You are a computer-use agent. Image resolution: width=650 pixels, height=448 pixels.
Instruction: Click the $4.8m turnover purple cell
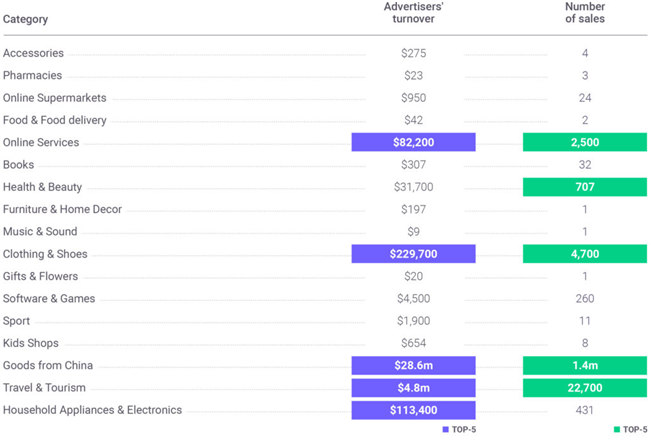pos(413,388)
